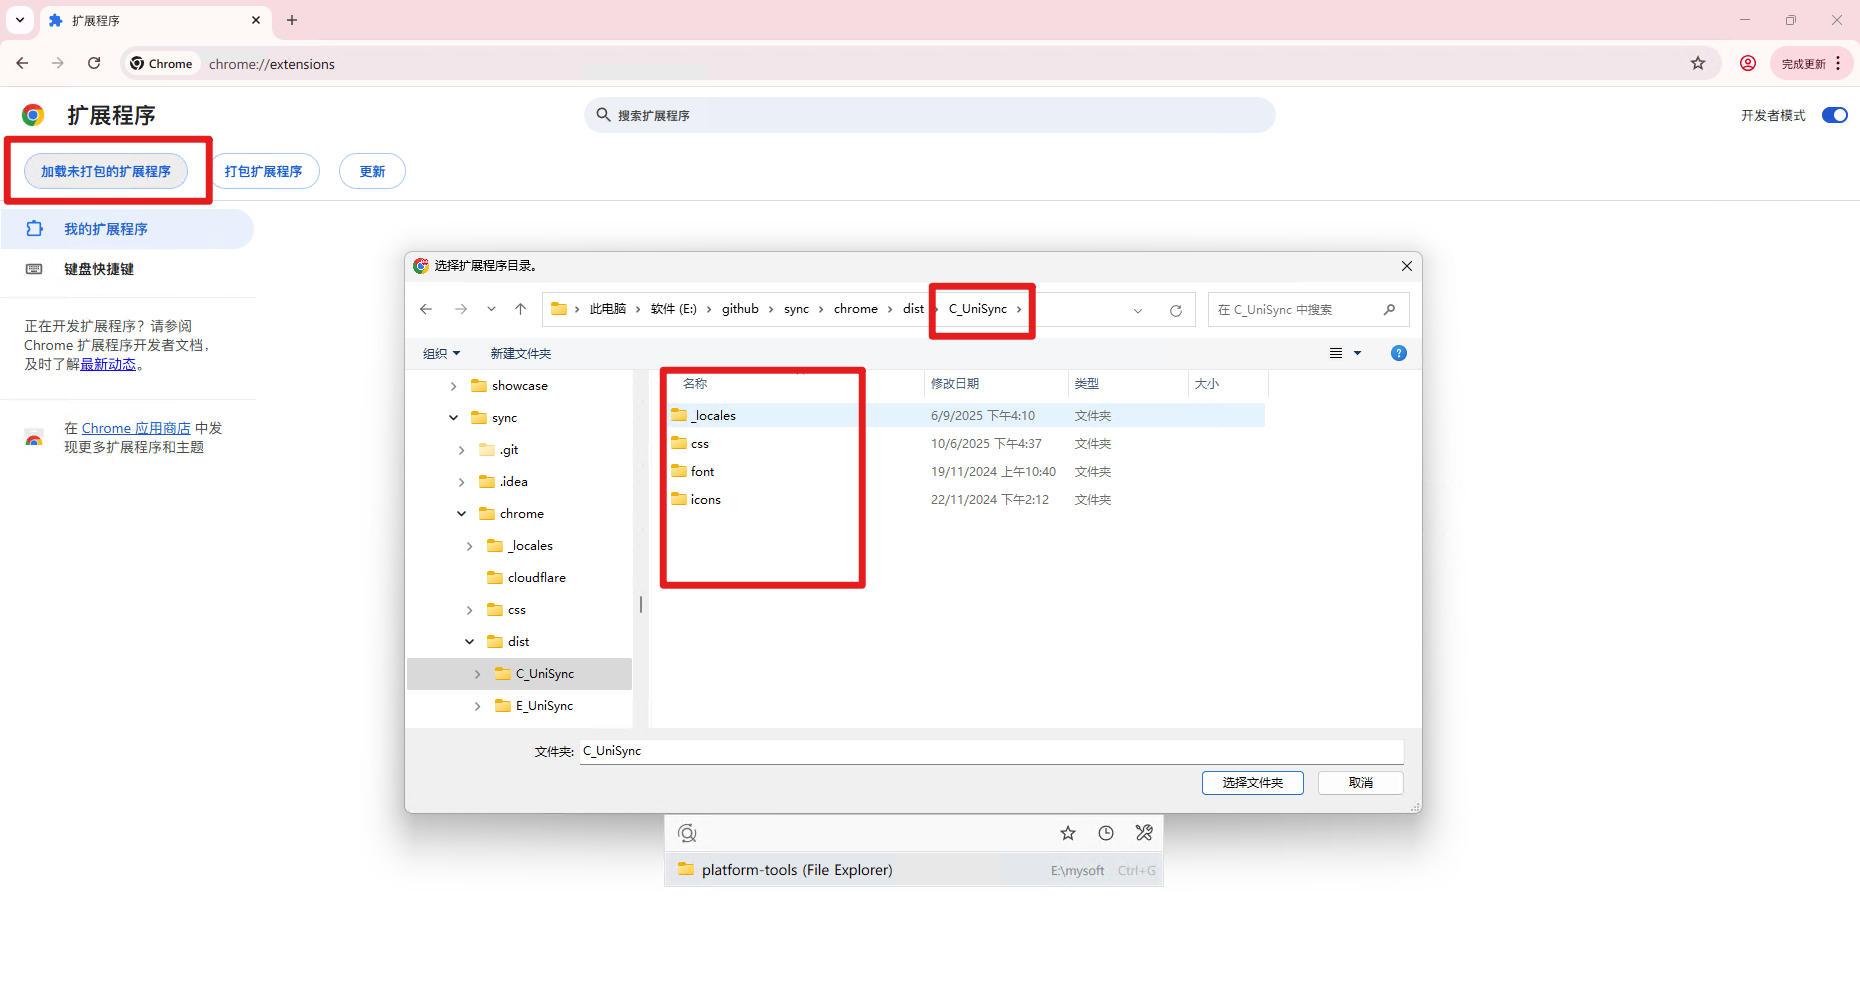This screenshot has width=1860, height=997.
Task: Expand the E_UniSync tree node
Action: 477,706
